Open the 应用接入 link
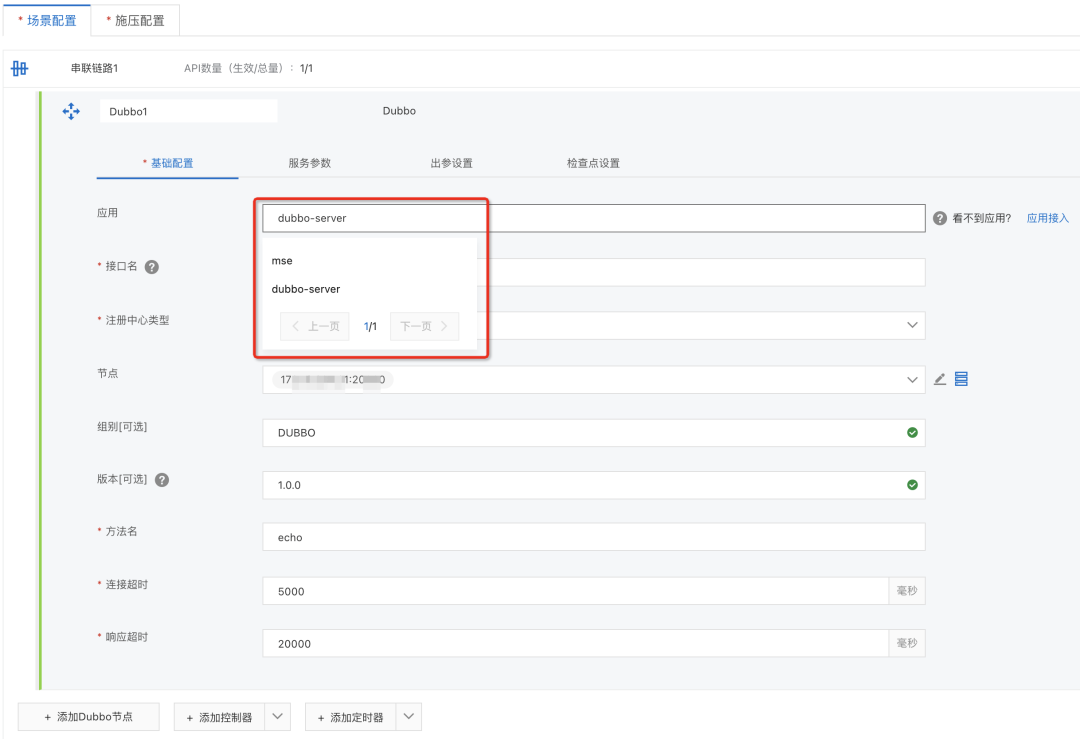 coord(1048,218)
